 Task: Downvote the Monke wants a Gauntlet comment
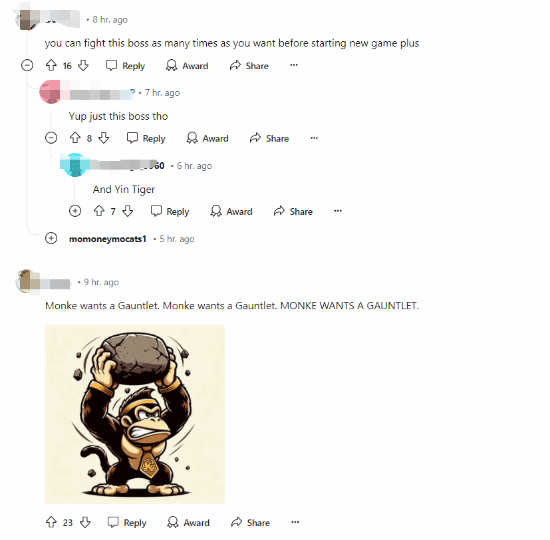click(x=85, y=522)
